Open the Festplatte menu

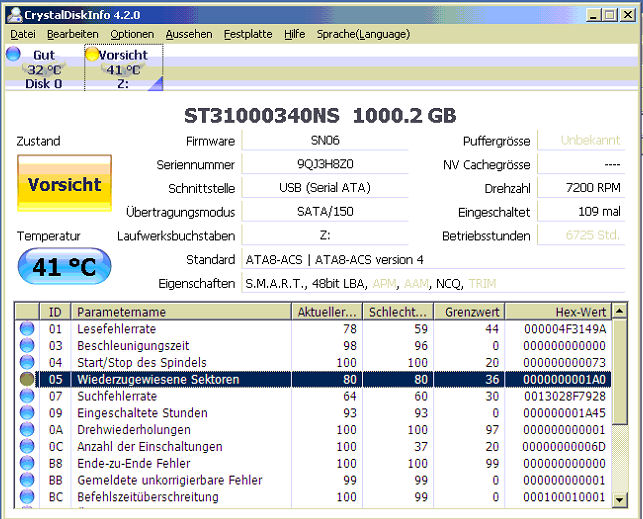click(x=248, y=34)
